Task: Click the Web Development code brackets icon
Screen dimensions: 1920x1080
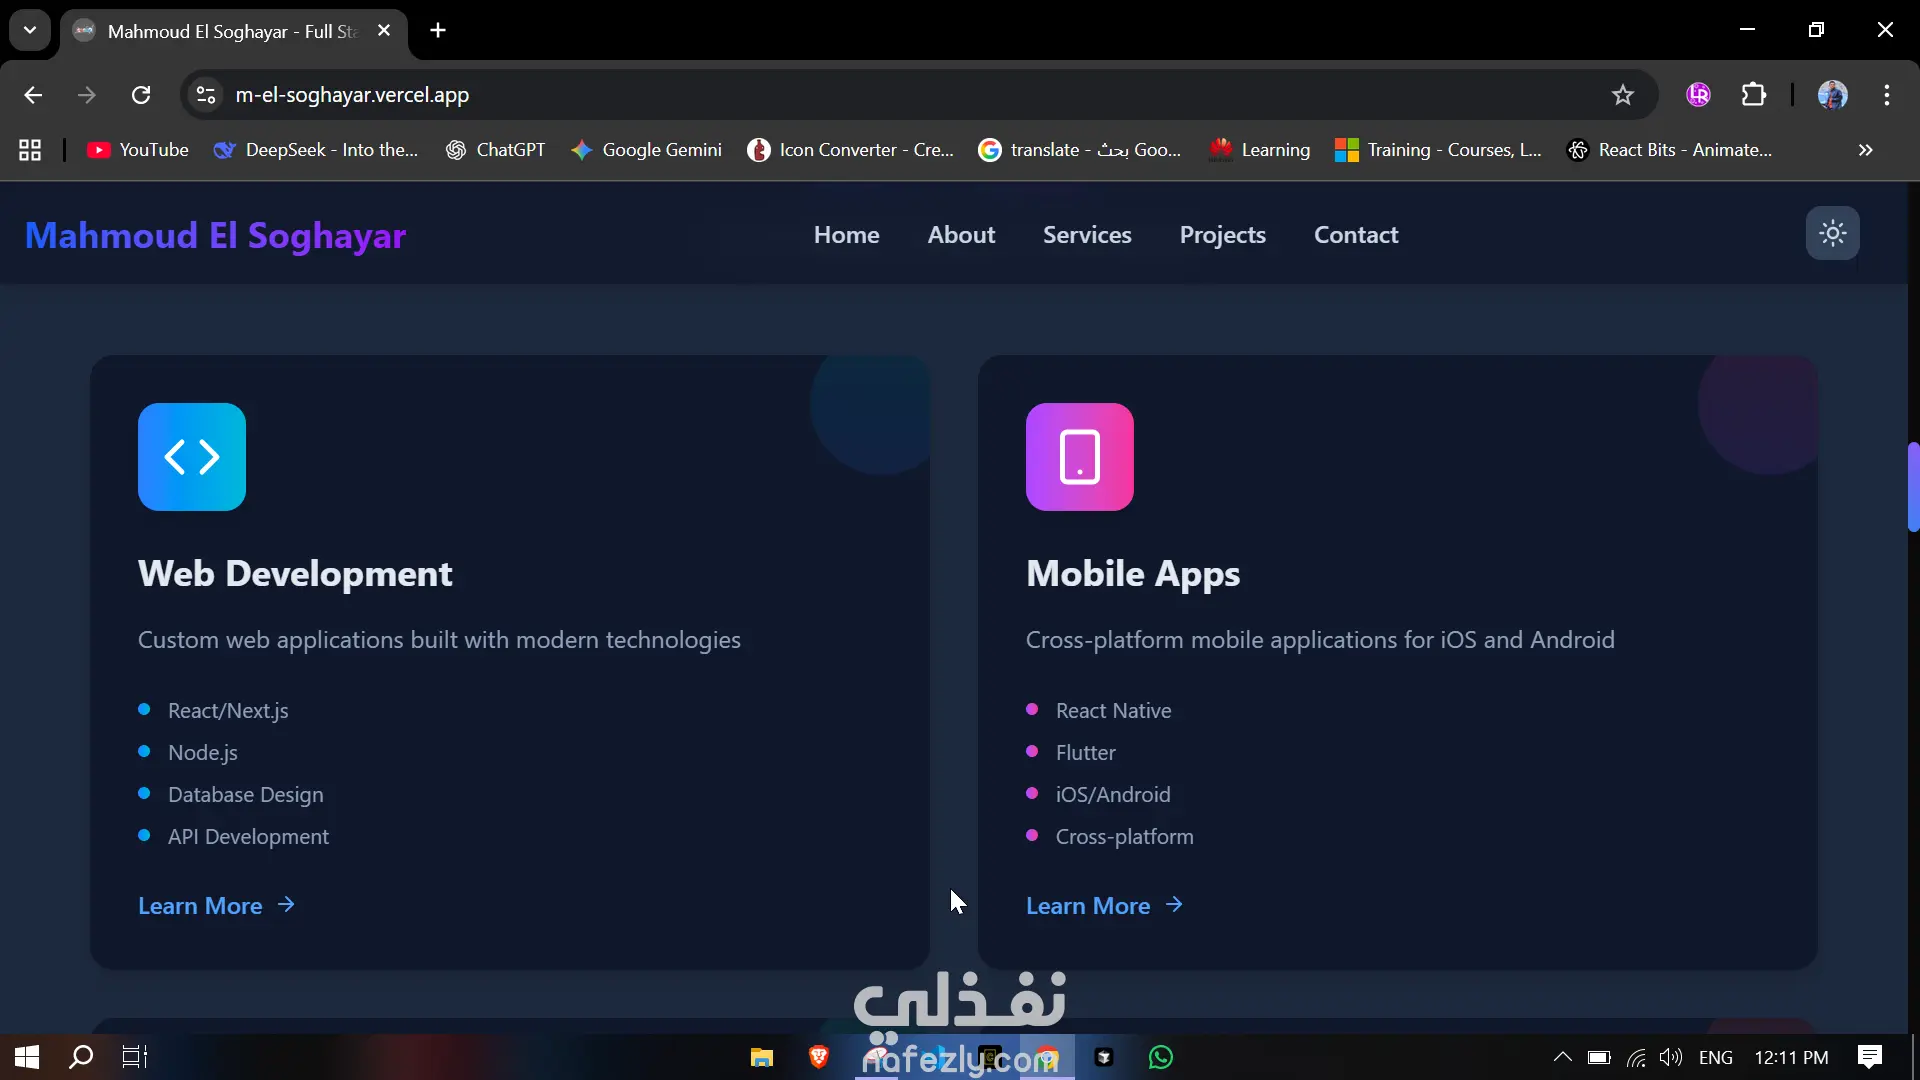Action: [x=192, y=457]
